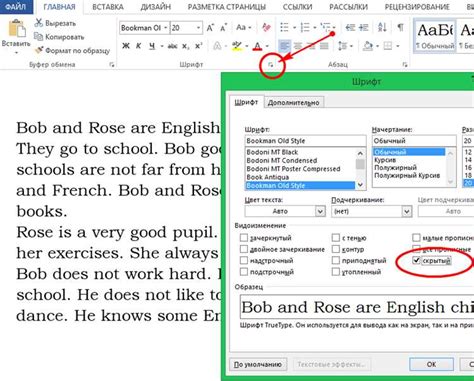Select Полужирный in the Начертание list
The width and height of the screenshot is (474, 381).
point(395,167)
